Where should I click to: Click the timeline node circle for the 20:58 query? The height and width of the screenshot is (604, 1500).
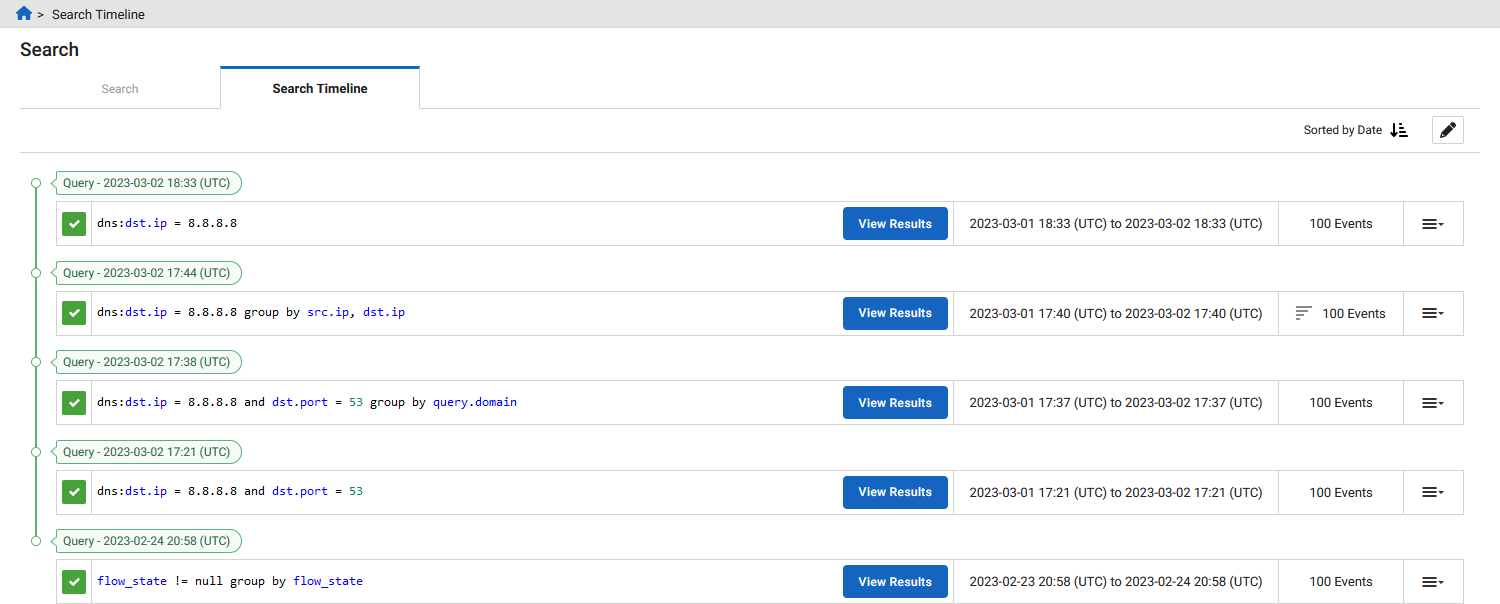click(x=36, y=540)
